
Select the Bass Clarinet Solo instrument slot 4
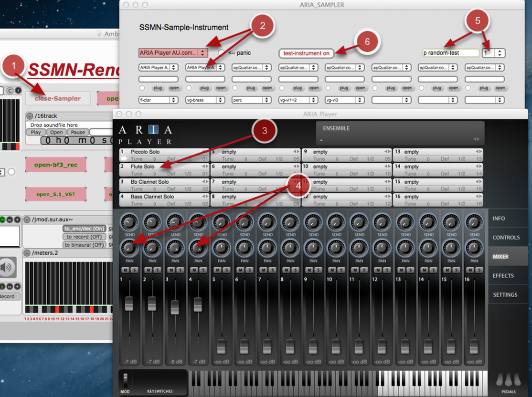pos(164,200)
